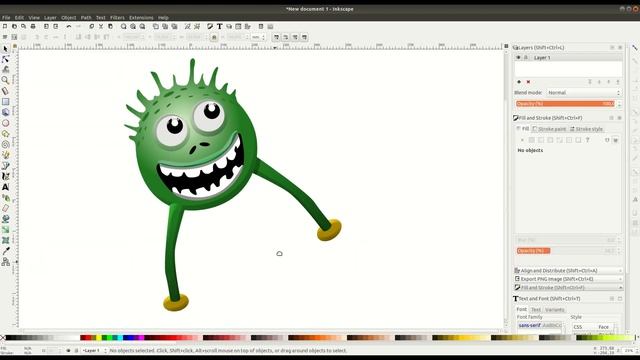This screenshot has width=640, height=360.
Task: Open the Layer 1 status bar dropdown
Action: coord(94,350)
